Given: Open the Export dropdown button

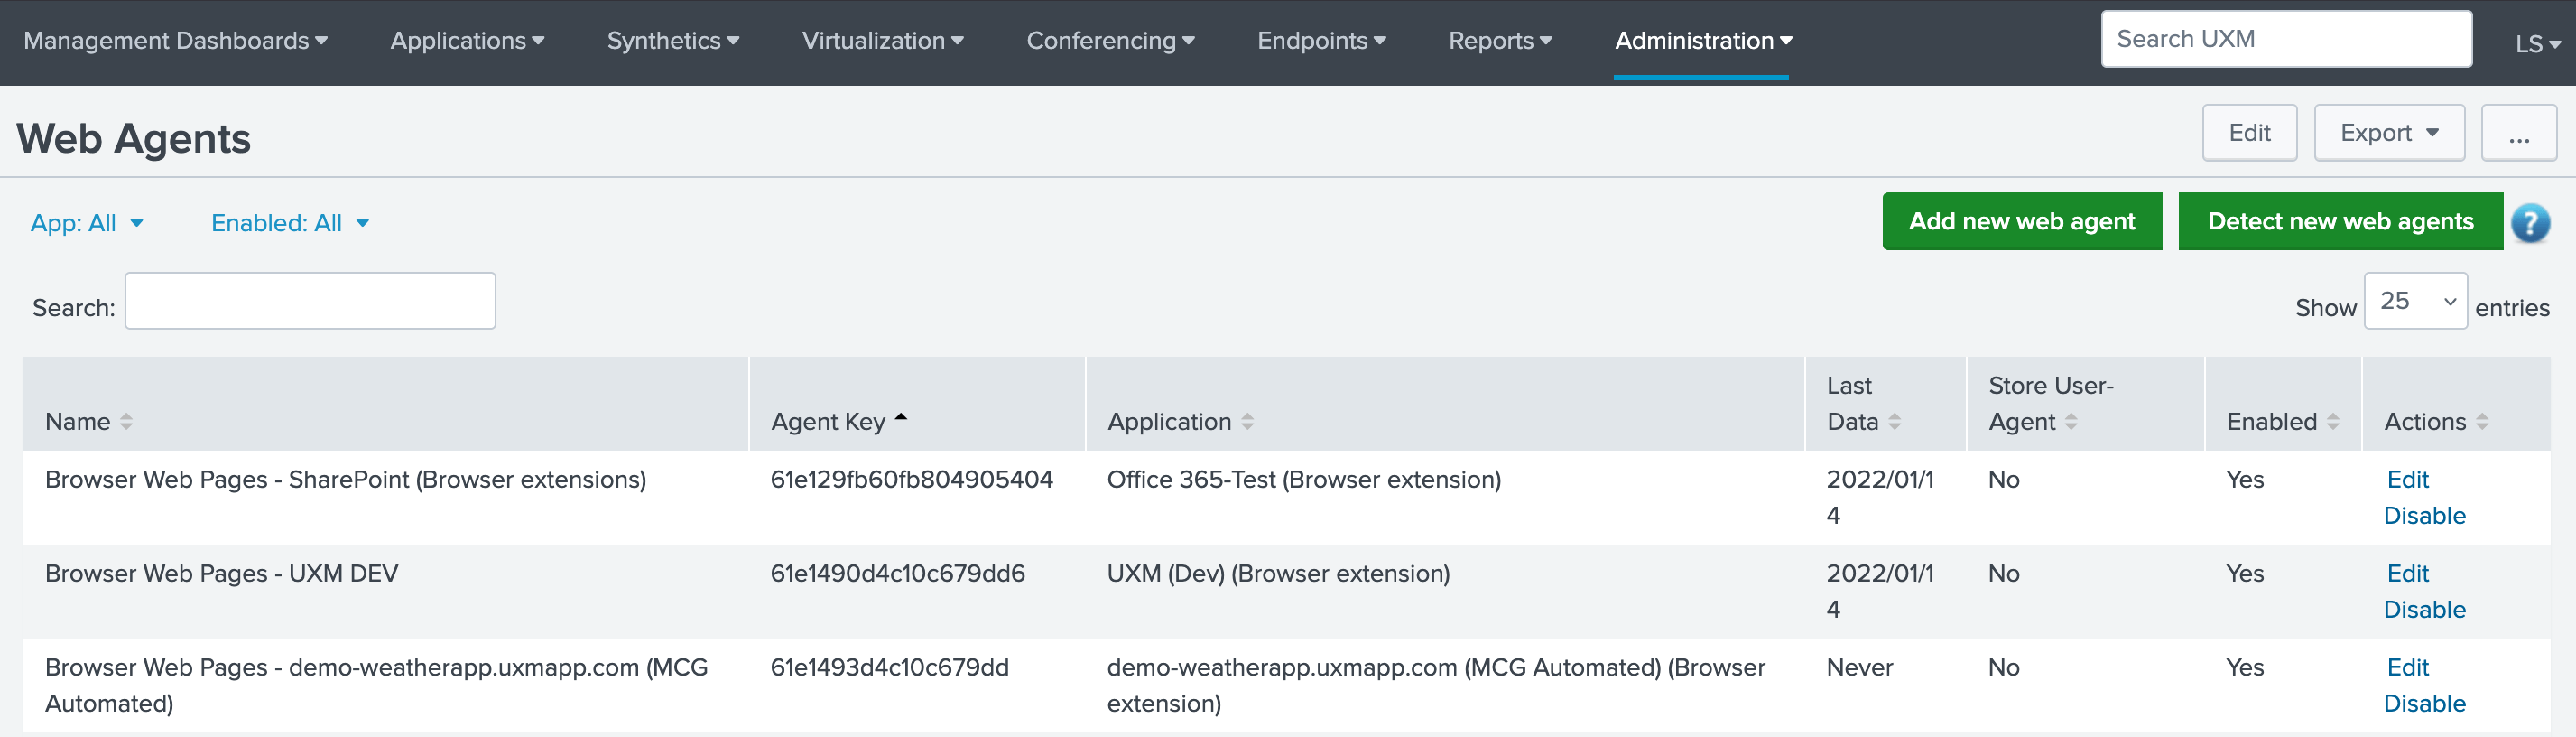Looking at the screenshot, I should [2388, 133].
